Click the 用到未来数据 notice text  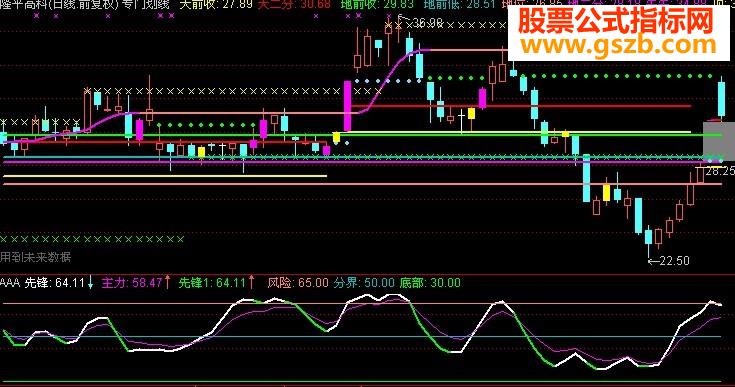[x=36, y=257]
